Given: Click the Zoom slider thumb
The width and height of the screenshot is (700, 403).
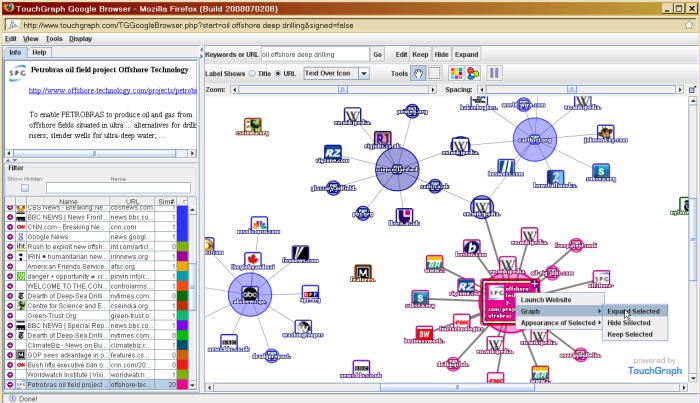Looking at the screenshot, I should [x=343, y=90].
